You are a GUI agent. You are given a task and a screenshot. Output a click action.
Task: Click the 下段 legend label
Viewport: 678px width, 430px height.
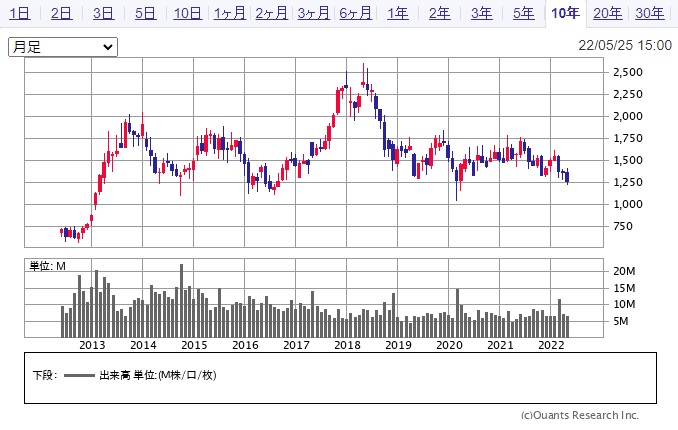(45, 375)
